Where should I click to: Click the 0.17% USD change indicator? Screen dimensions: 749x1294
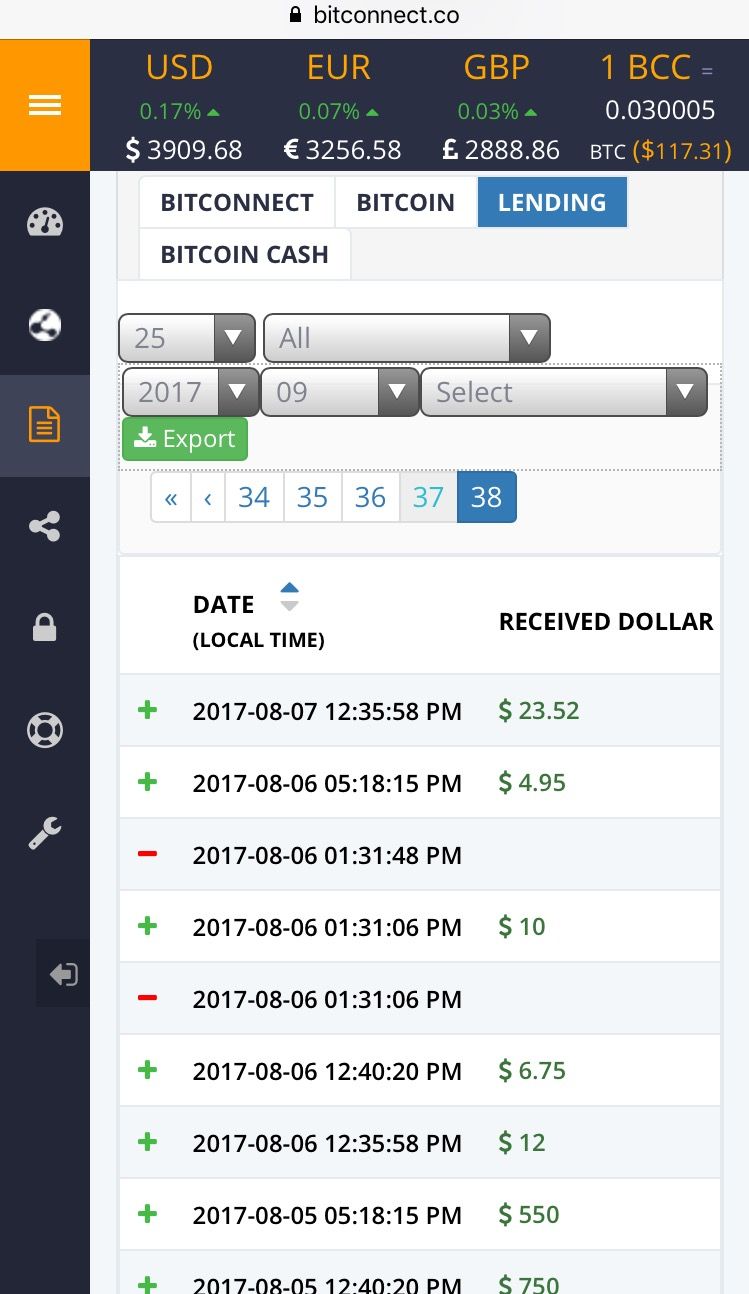pos(180,111)
